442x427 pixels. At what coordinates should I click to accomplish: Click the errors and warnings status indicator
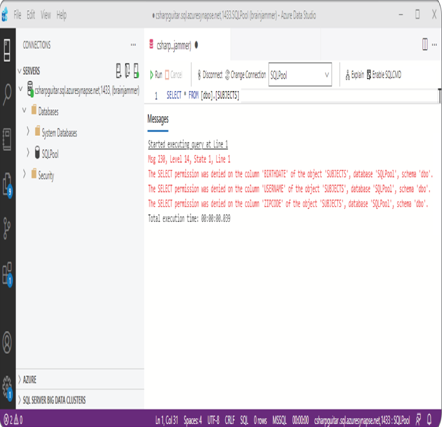[x=13, y=419]
